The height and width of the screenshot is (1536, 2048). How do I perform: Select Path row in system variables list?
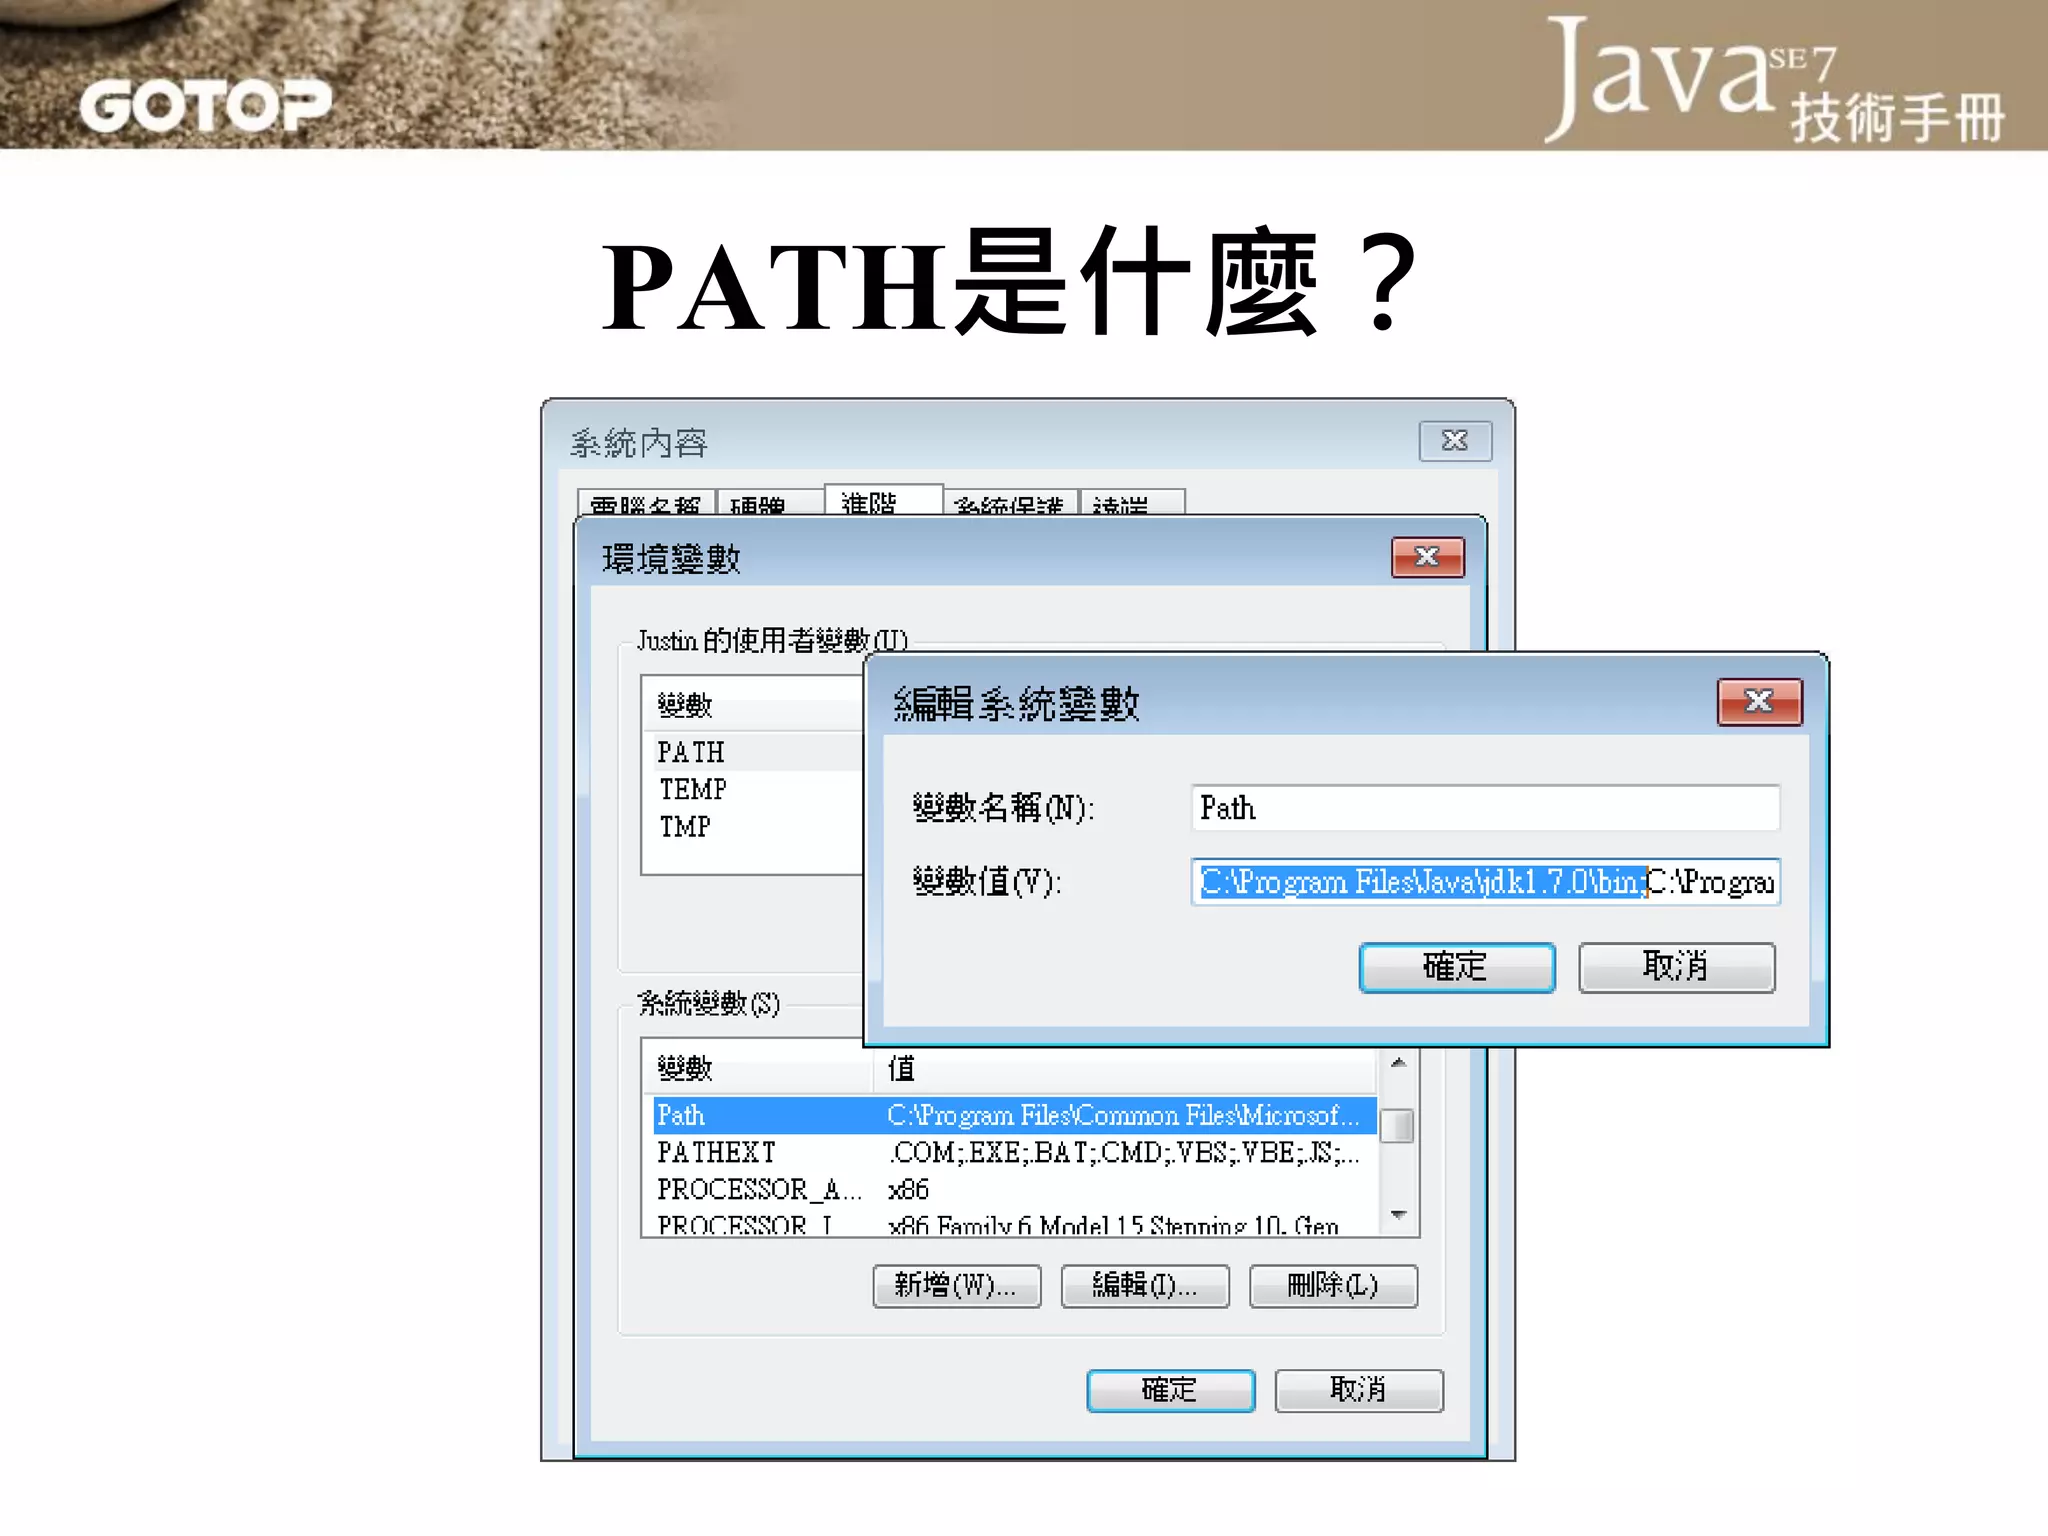(1015, 1115)
